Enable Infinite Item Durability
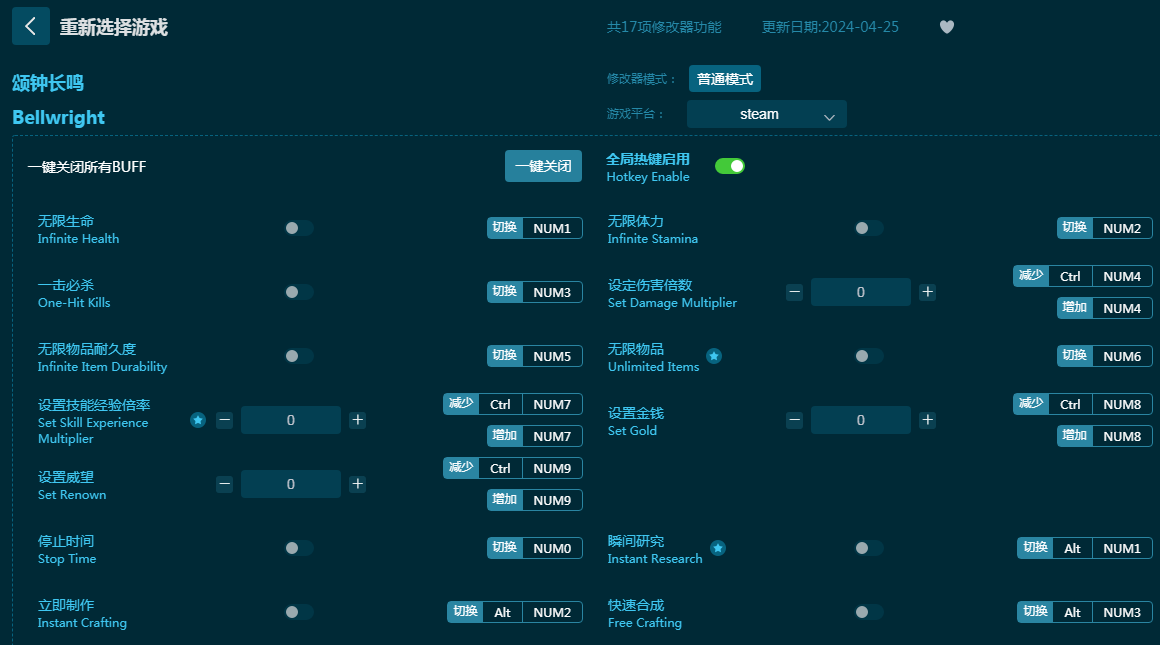This screenshot has height=645, width=1160. (299, 356)
